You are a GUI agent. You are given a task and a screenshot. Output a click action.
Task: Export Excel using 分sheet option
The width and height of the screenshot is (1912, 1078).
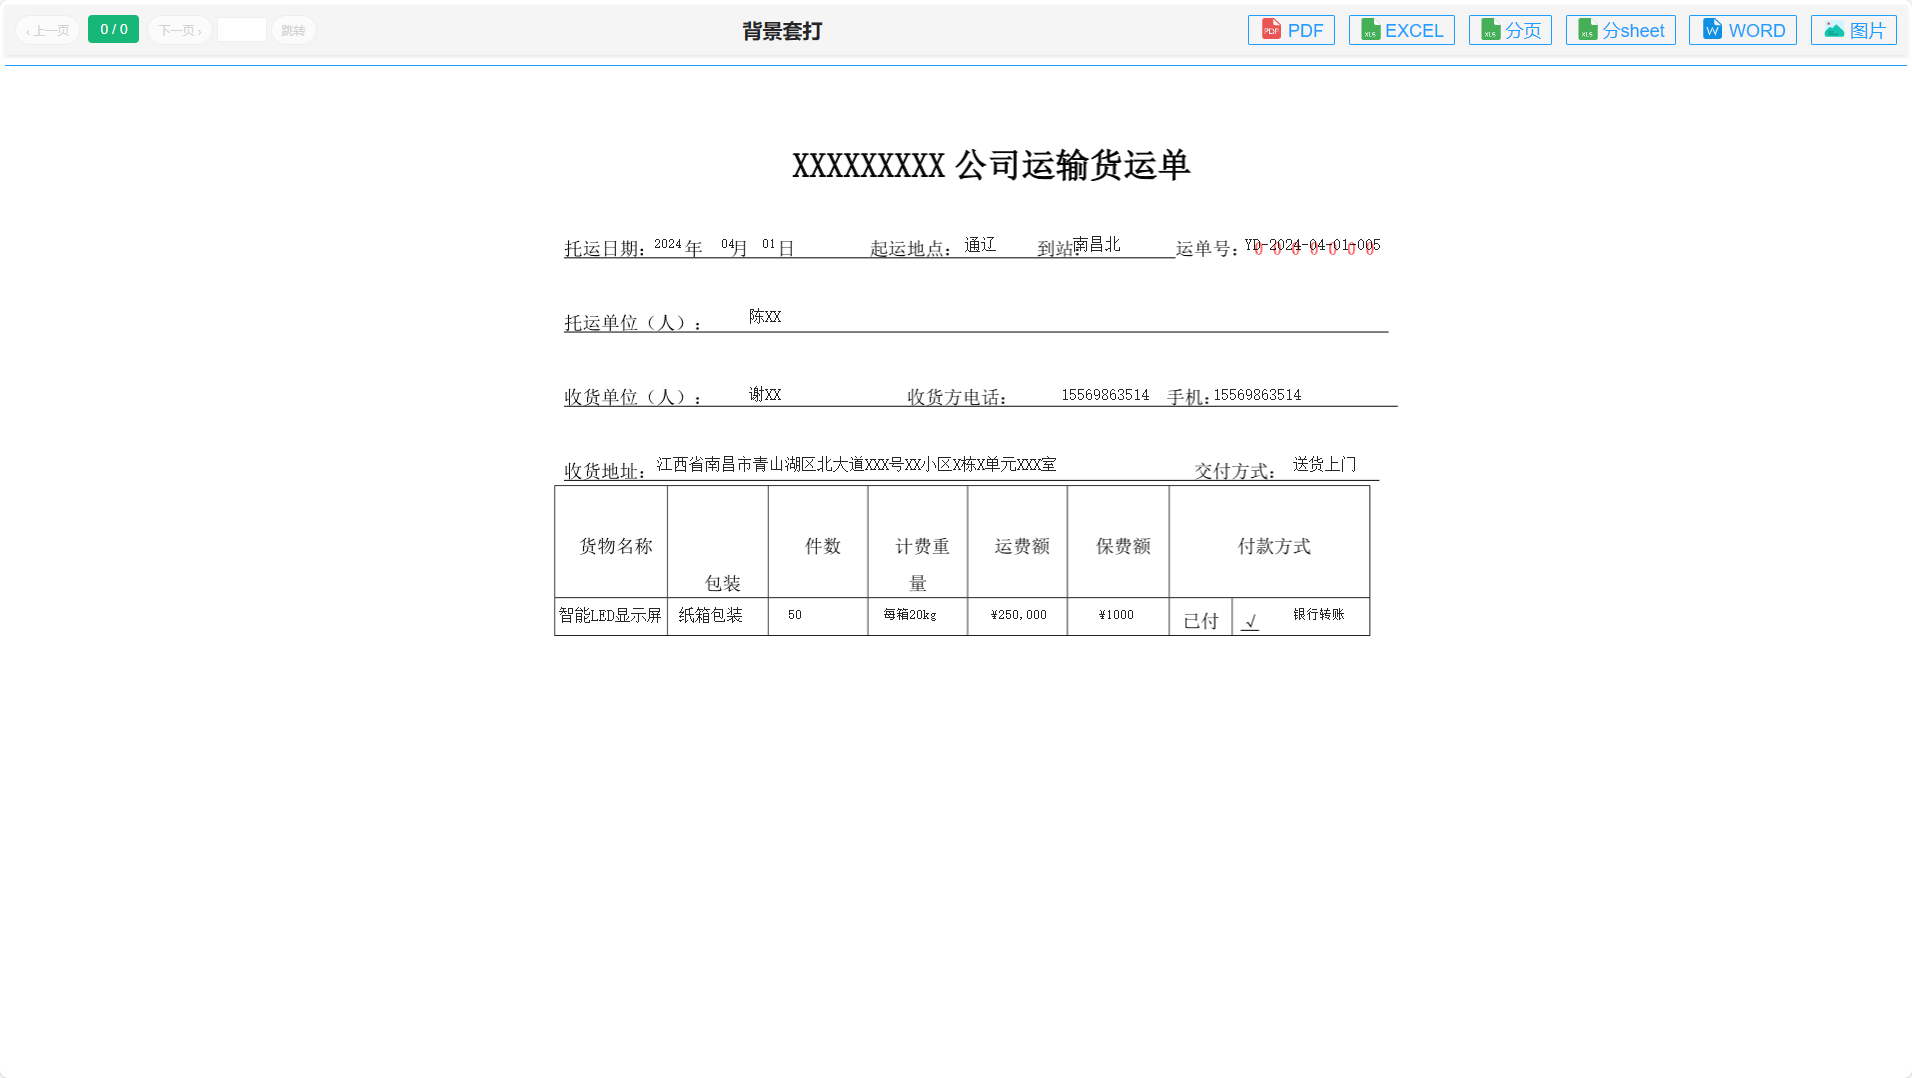(1620, 30)
